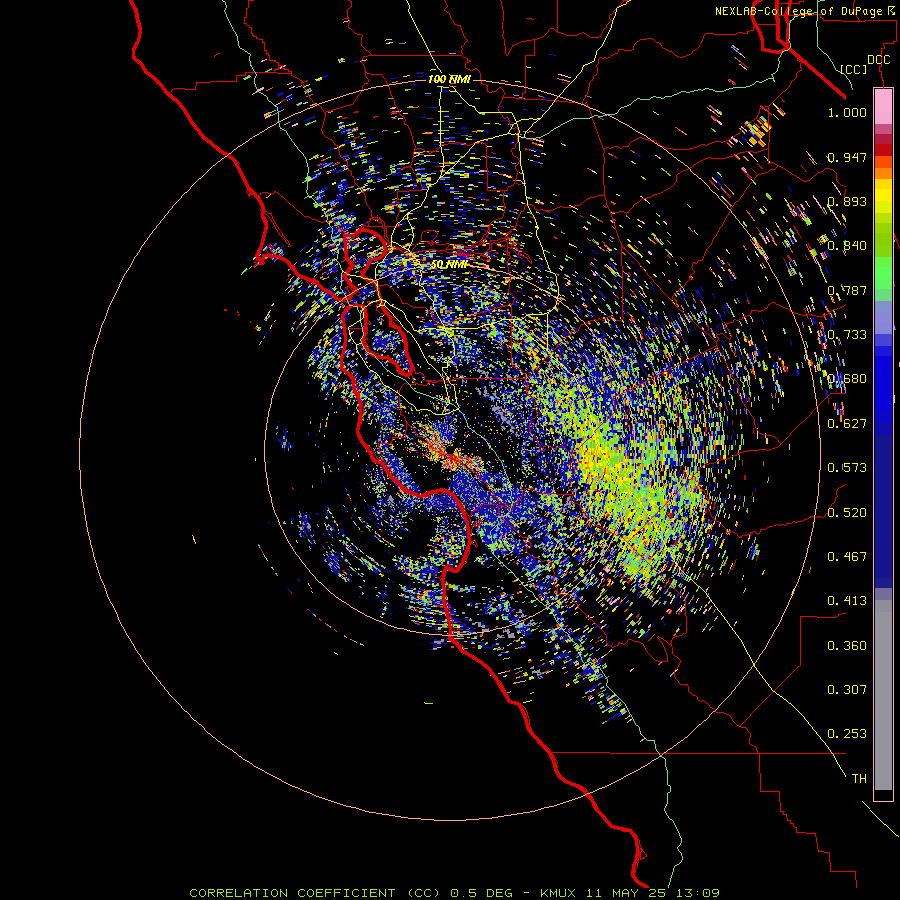Select the 0.253 scale value
This screenshot has width=900, height=900.
pyautogui.click(x=847, y=734)
